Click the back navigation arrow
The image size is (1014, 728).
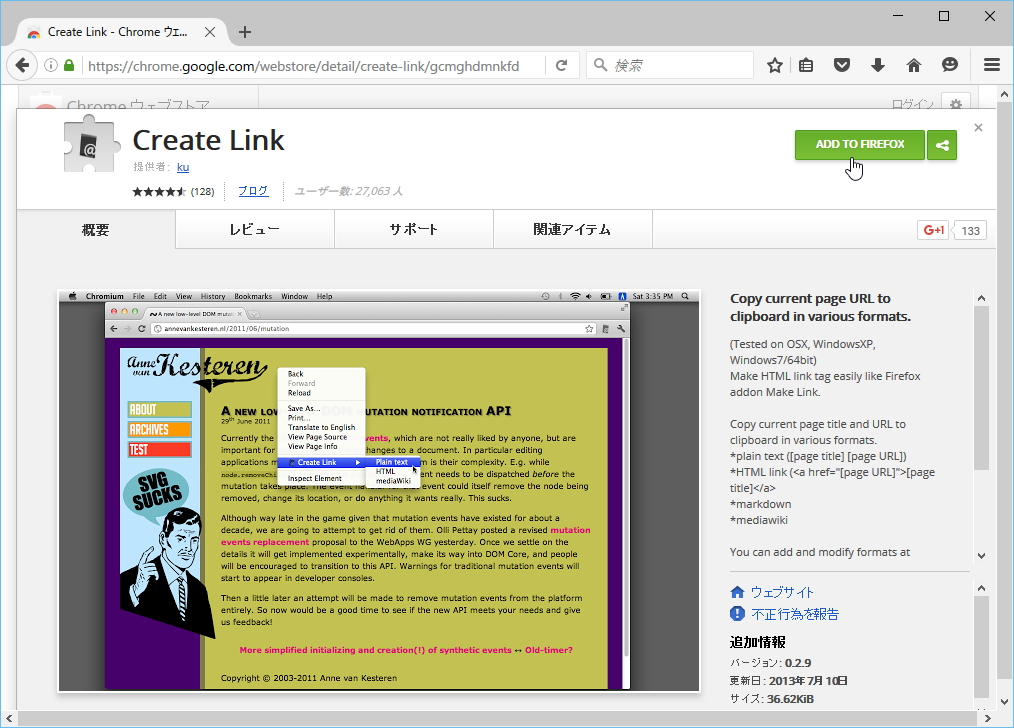coord(22,64)
